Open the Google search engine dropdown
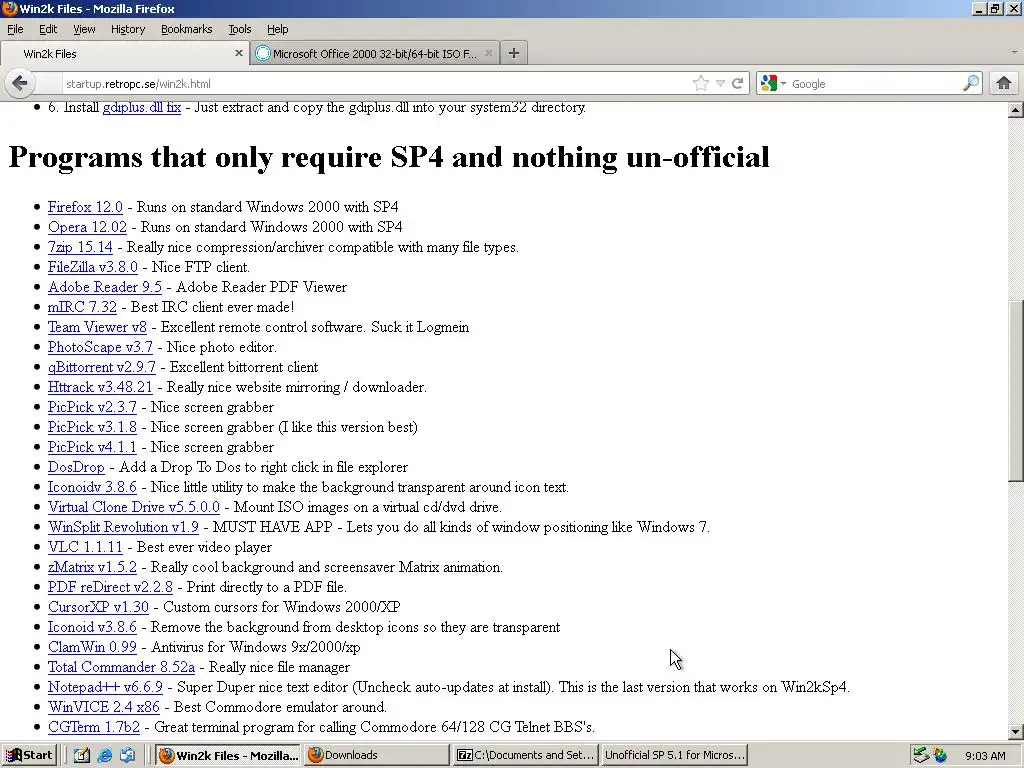 [774, 83]
